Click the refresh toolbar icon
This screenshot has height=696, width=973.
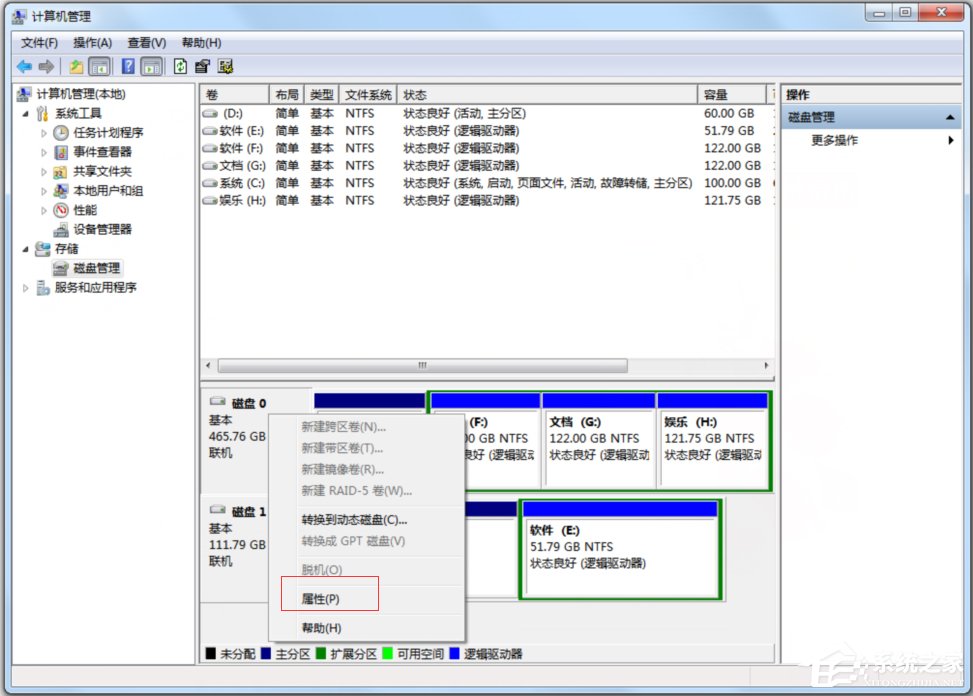(x=181, y=66)
